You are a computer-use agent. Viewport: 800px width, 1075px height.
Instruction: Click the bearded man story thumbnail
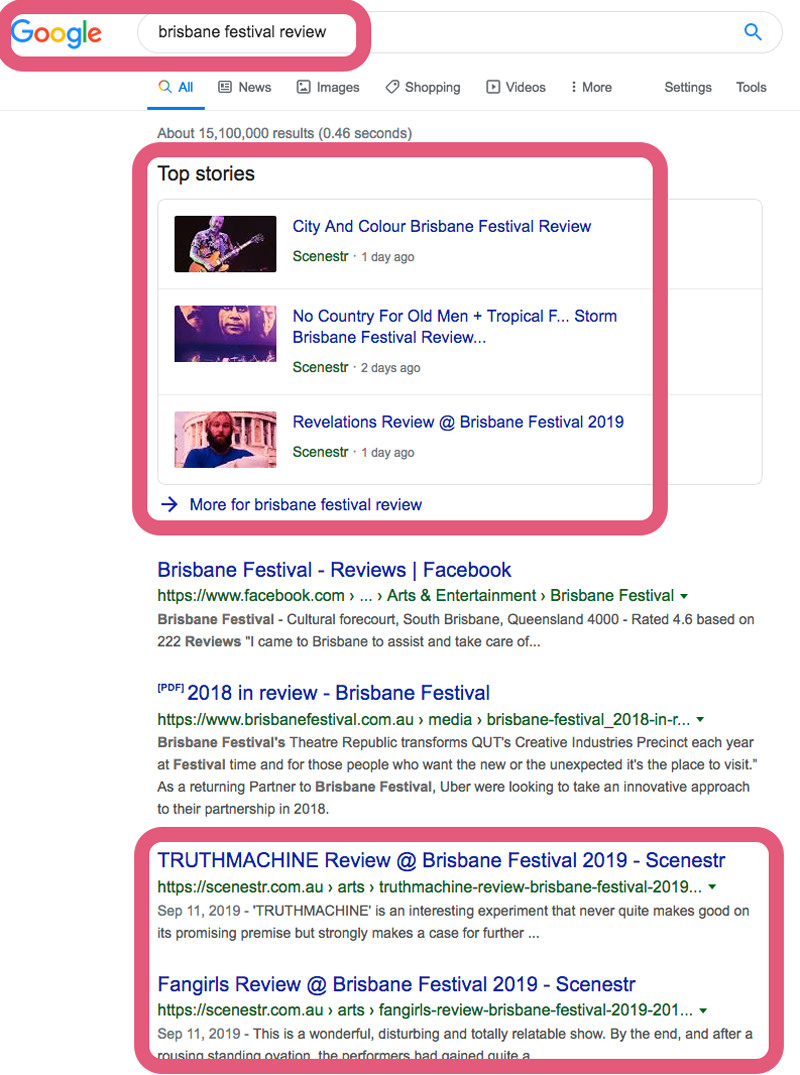(x=226, y=439)
